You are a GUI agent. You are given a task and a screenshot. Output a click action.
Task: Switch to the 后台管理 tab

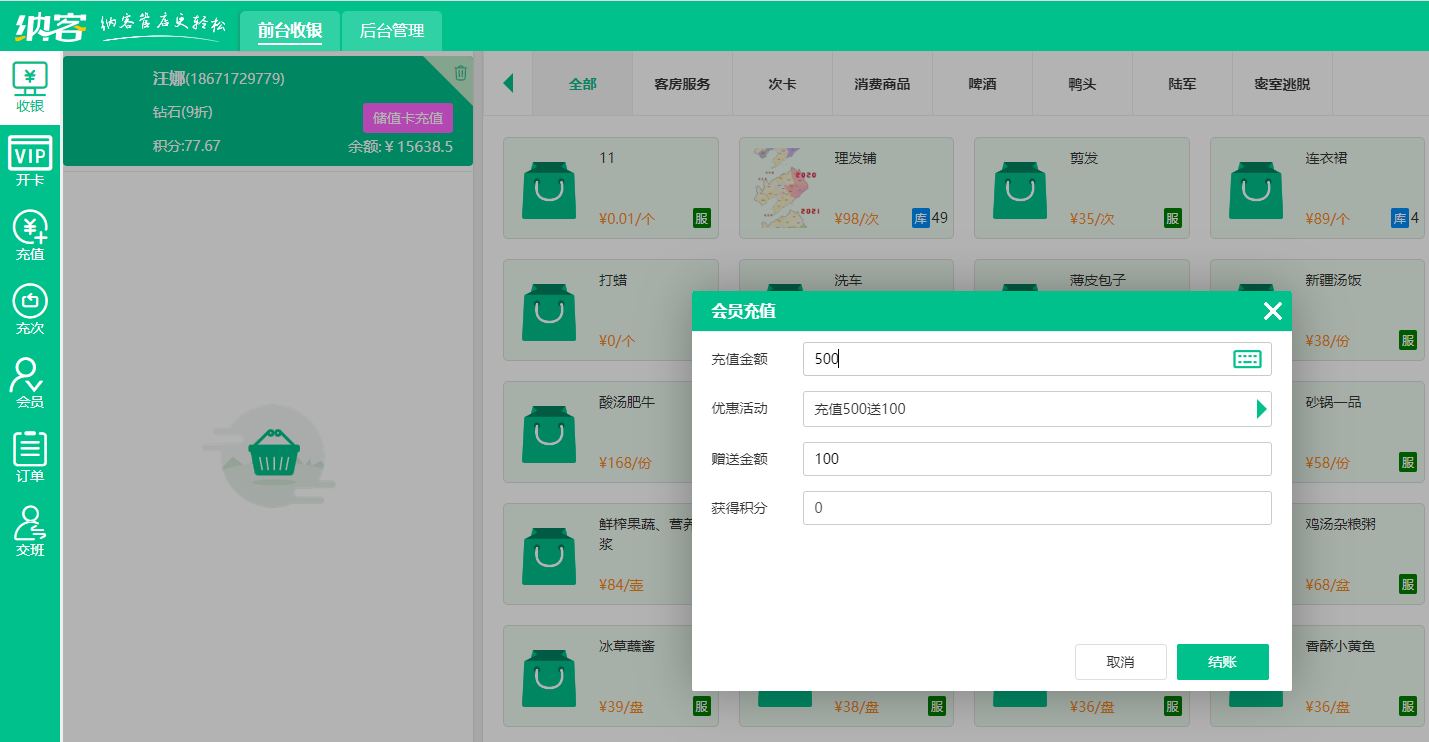(391, 31)
